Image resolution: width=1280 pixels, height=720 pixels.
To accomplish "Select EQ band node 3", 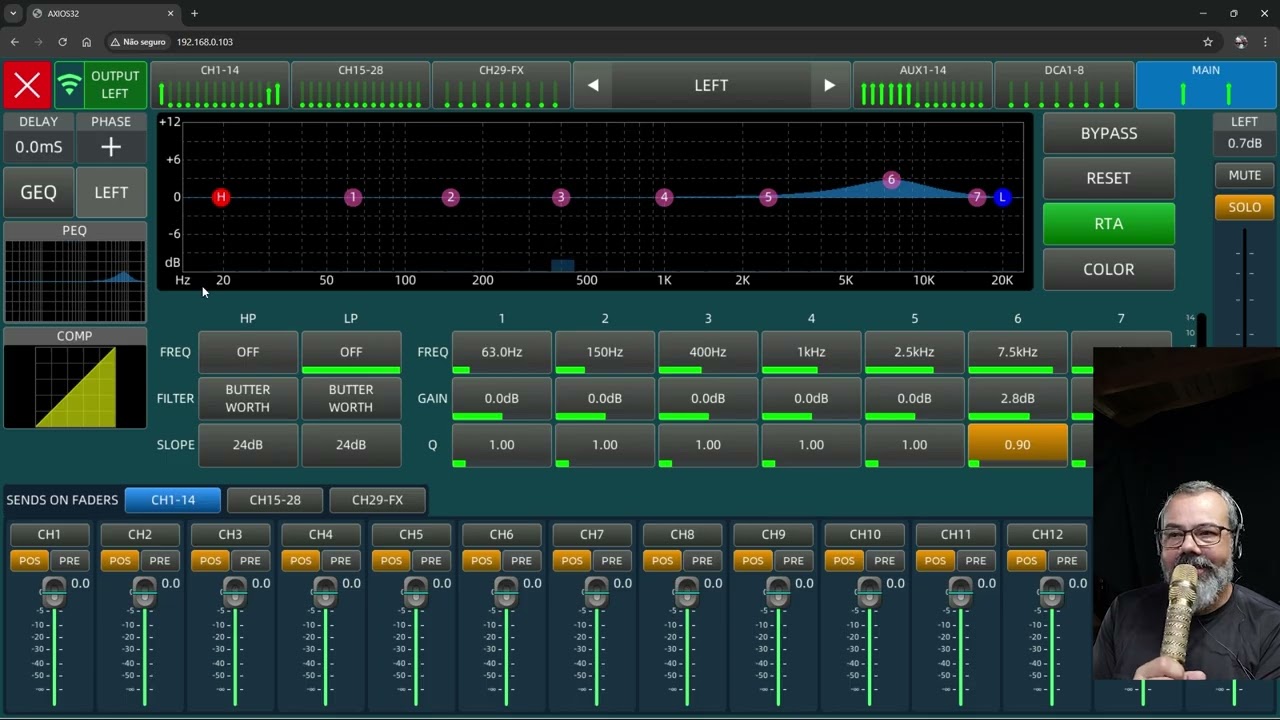I will pos(561,197).
